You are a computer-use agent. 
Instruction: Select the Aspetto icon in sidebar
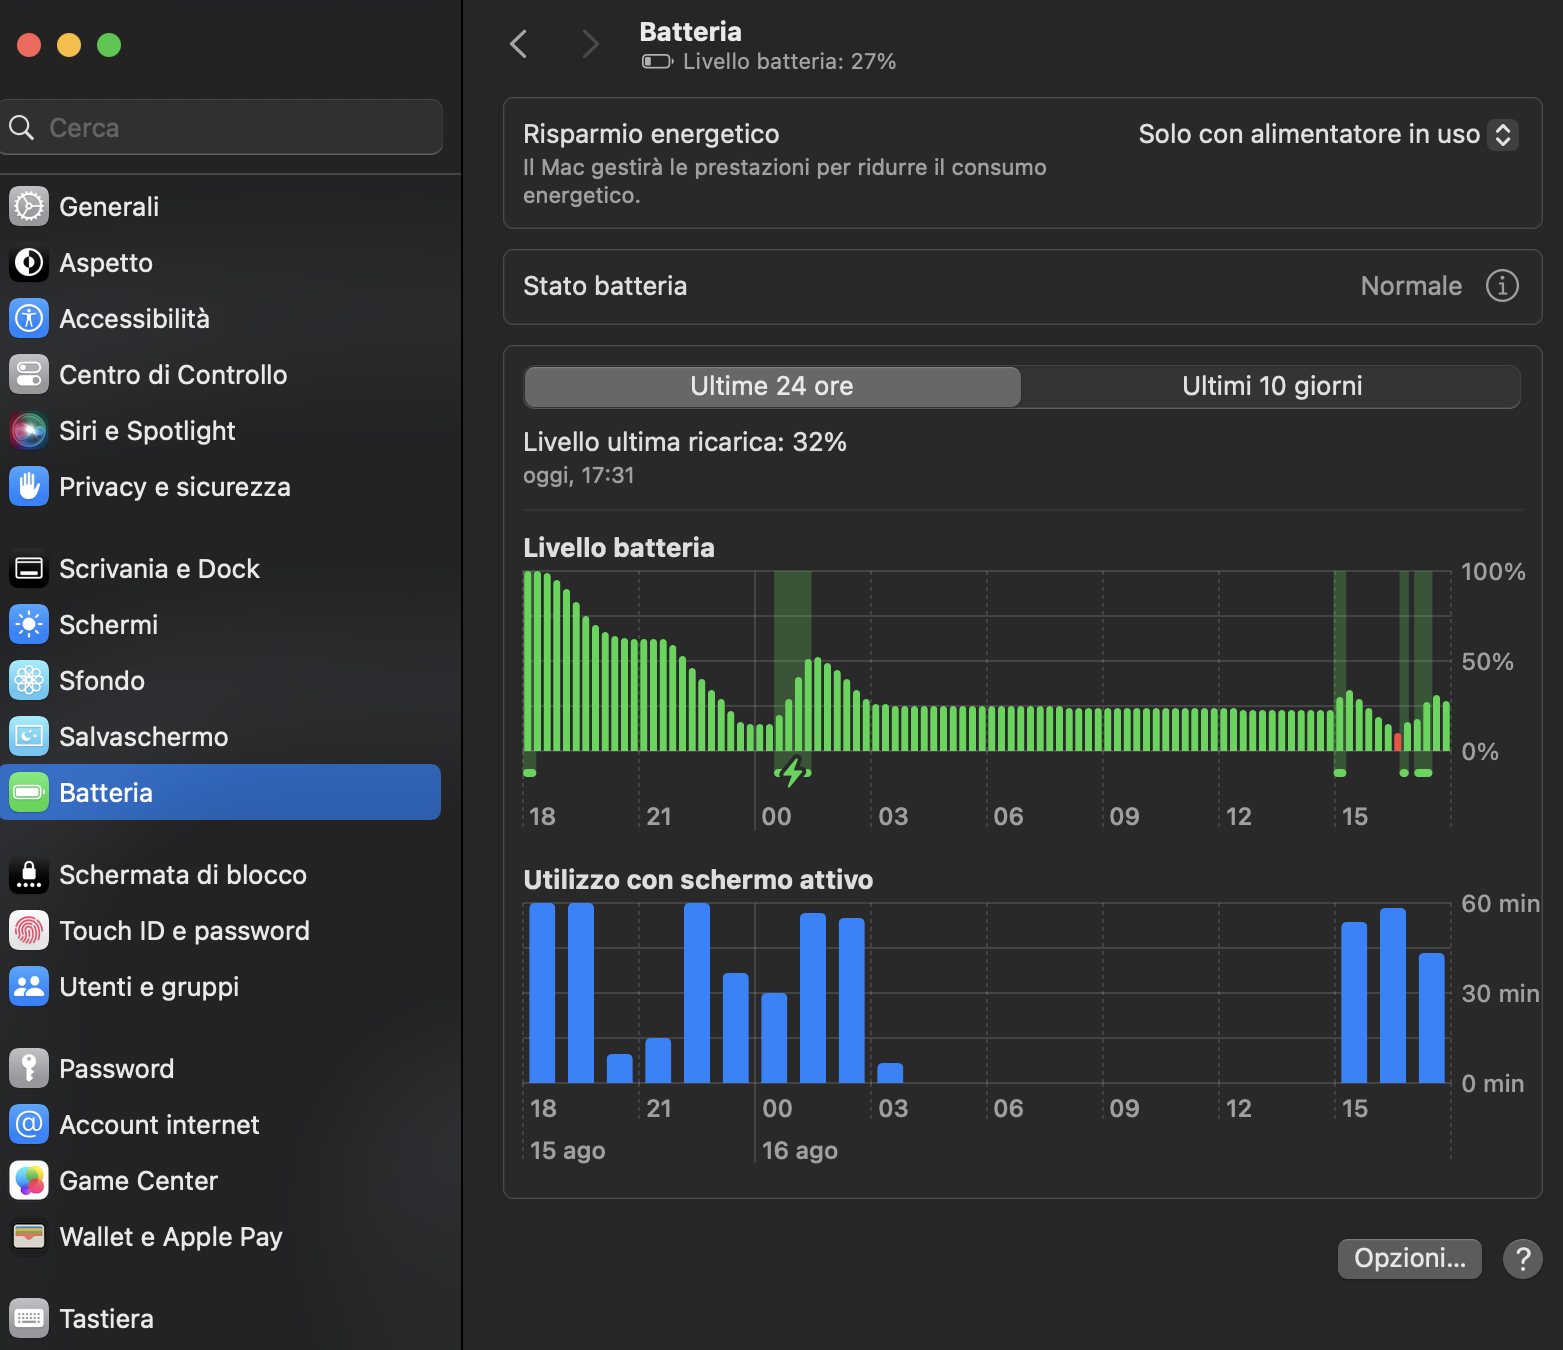click(x=29, y=263)
